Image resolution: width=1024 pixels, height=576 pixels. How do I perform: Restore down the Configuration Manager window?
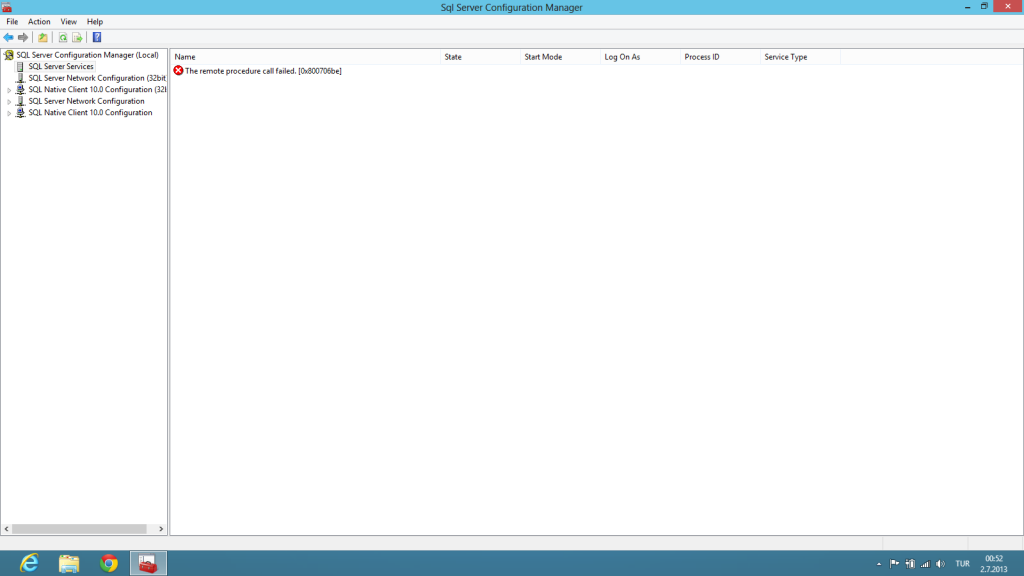(x=984, y=7)
